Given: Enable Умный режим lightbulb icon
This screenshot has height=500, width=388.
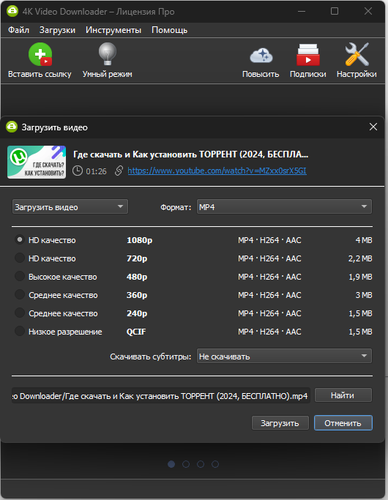Looking at the screenshot, I should [x=107, y=54].
